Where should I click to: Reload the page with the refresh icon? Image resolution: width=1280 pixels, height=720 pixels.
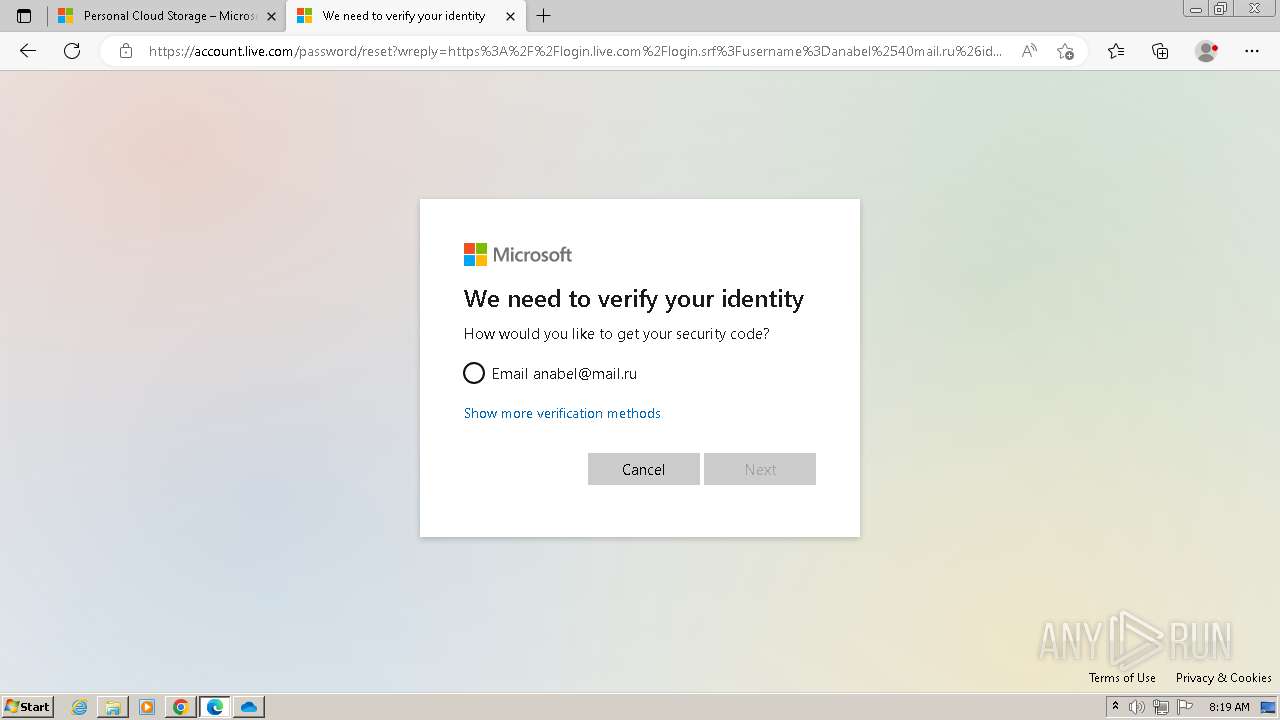click(x=72, y=51)
